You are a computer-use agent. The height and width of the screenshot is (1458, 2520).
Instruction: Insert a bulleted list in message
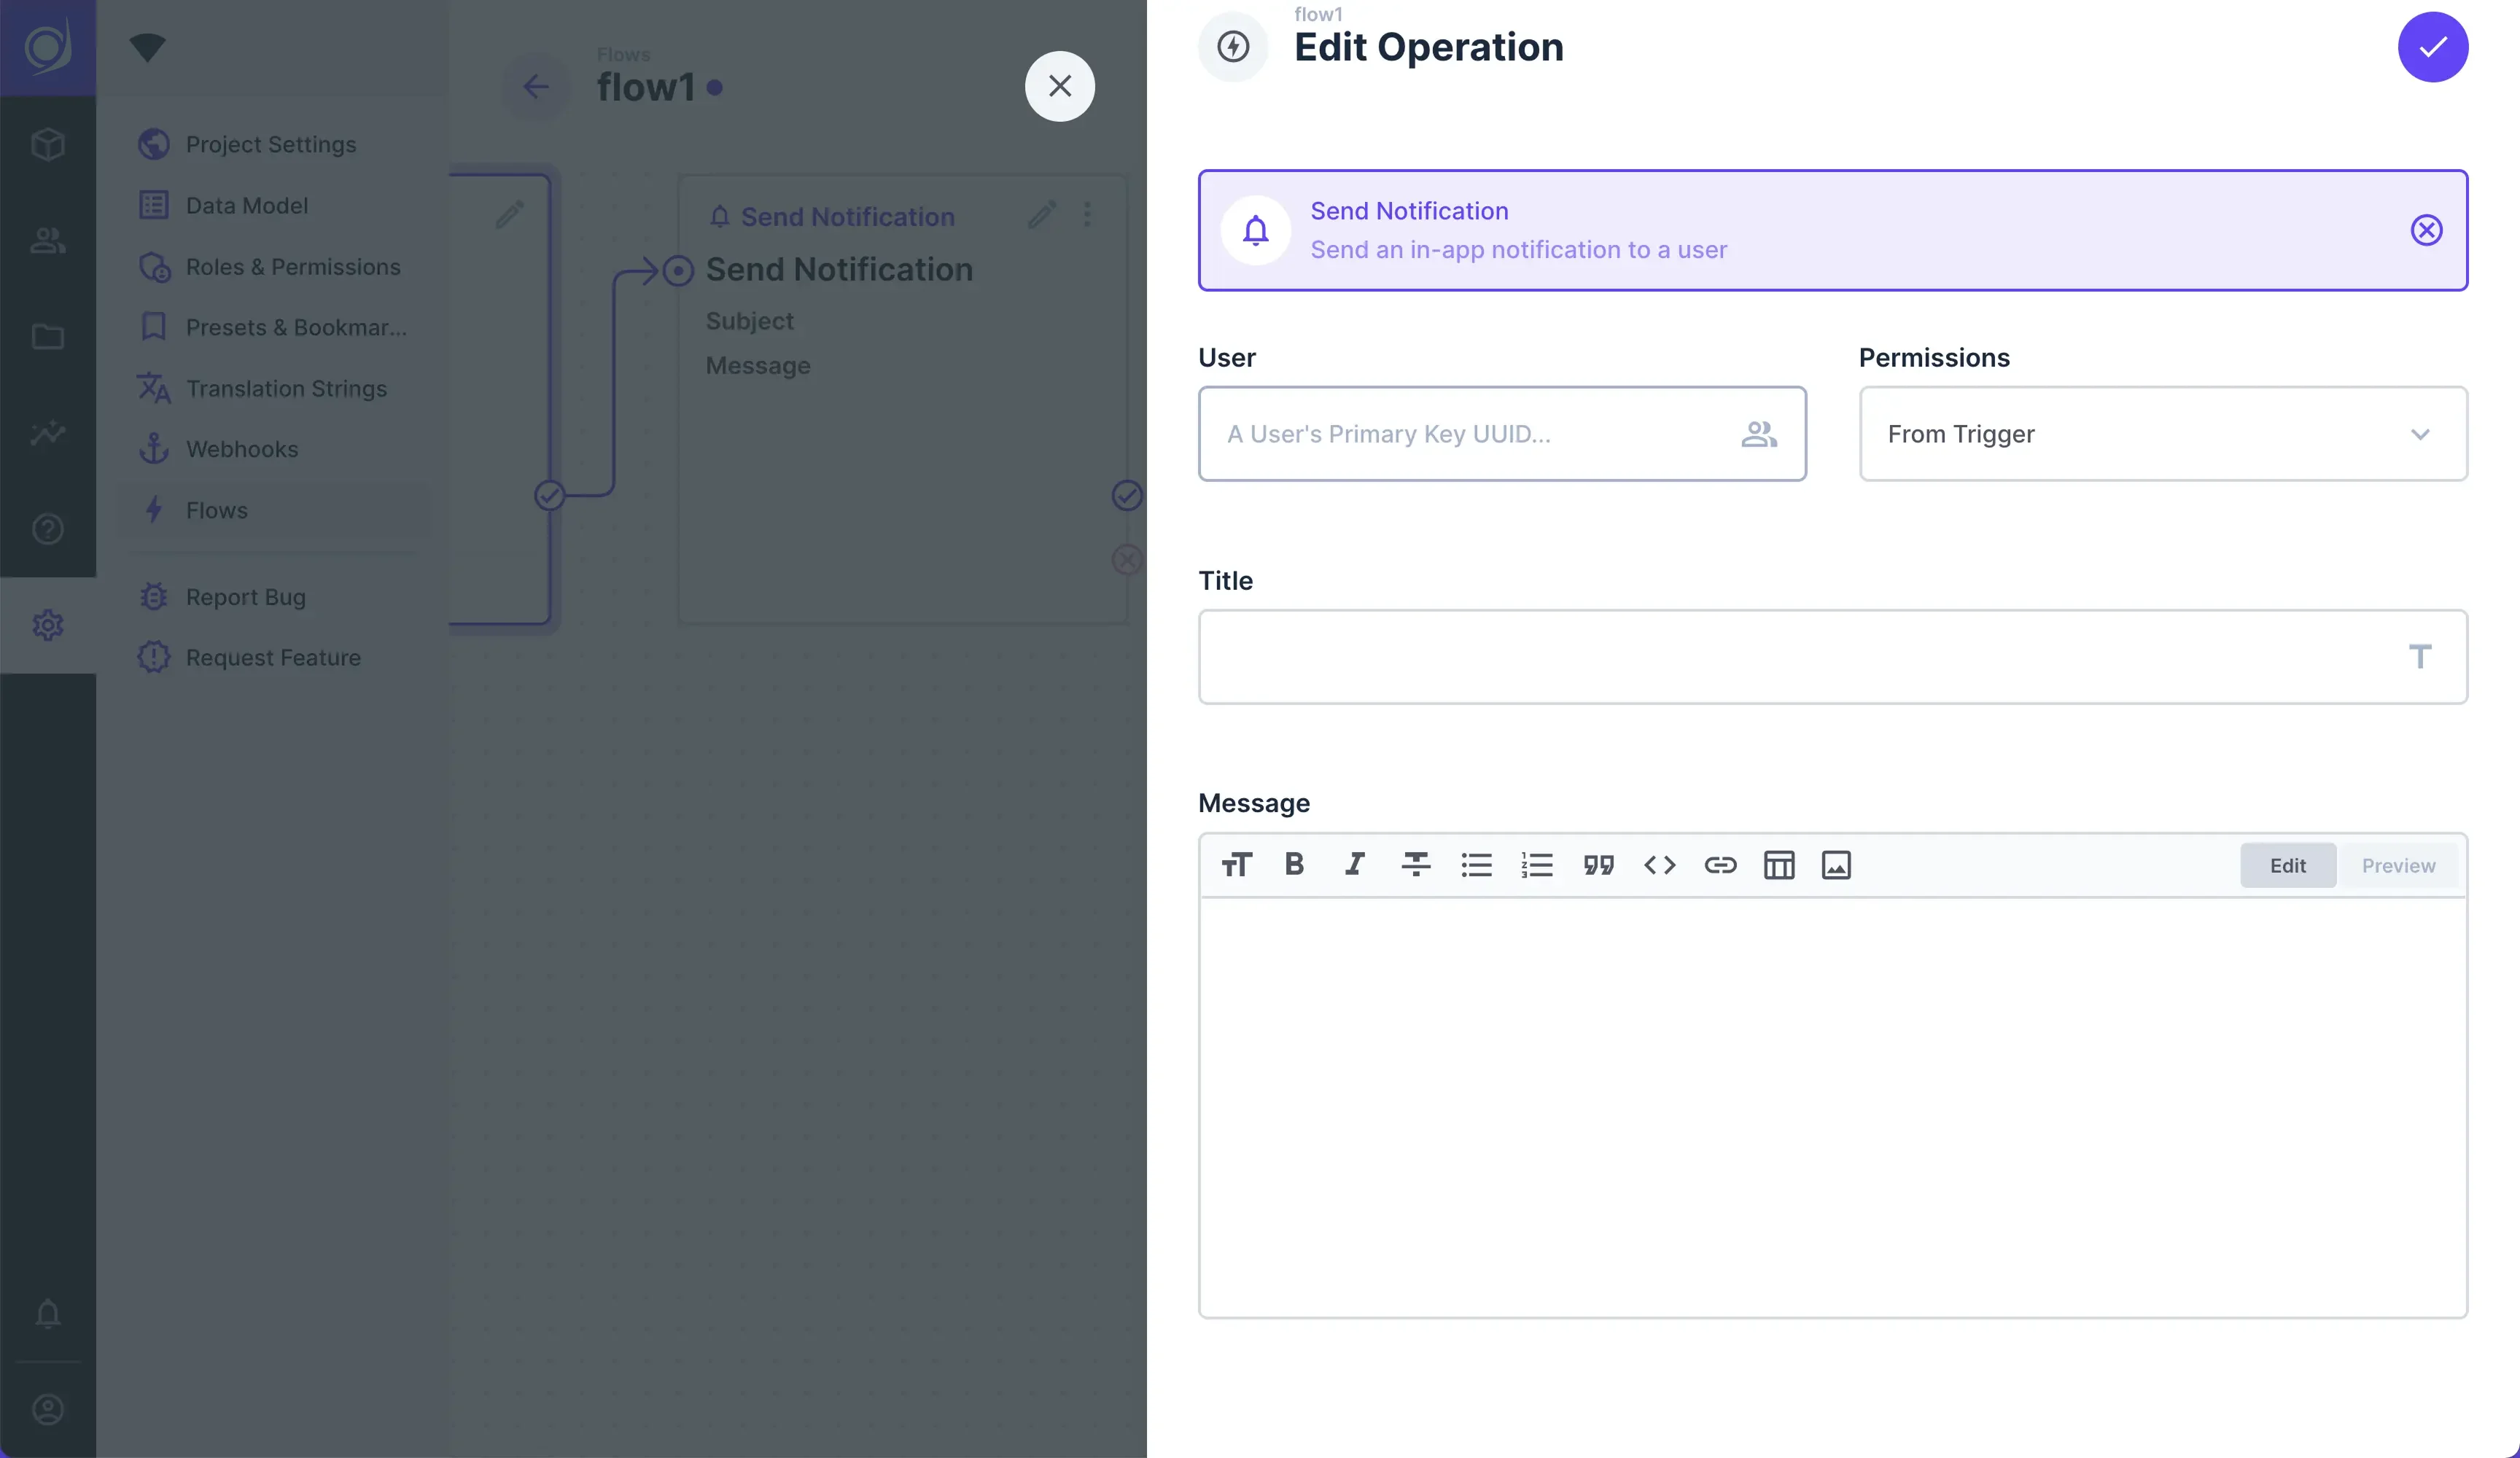click(1476, 865)
